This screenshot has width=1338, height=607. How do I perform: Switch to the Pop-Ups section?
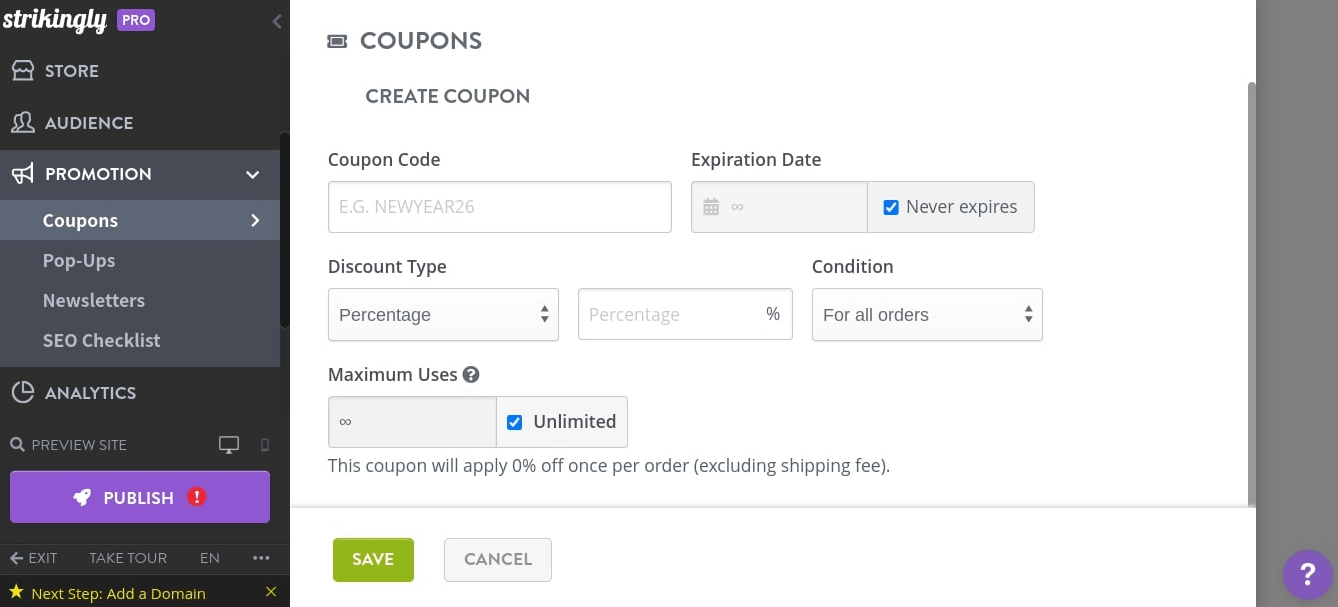79,260
